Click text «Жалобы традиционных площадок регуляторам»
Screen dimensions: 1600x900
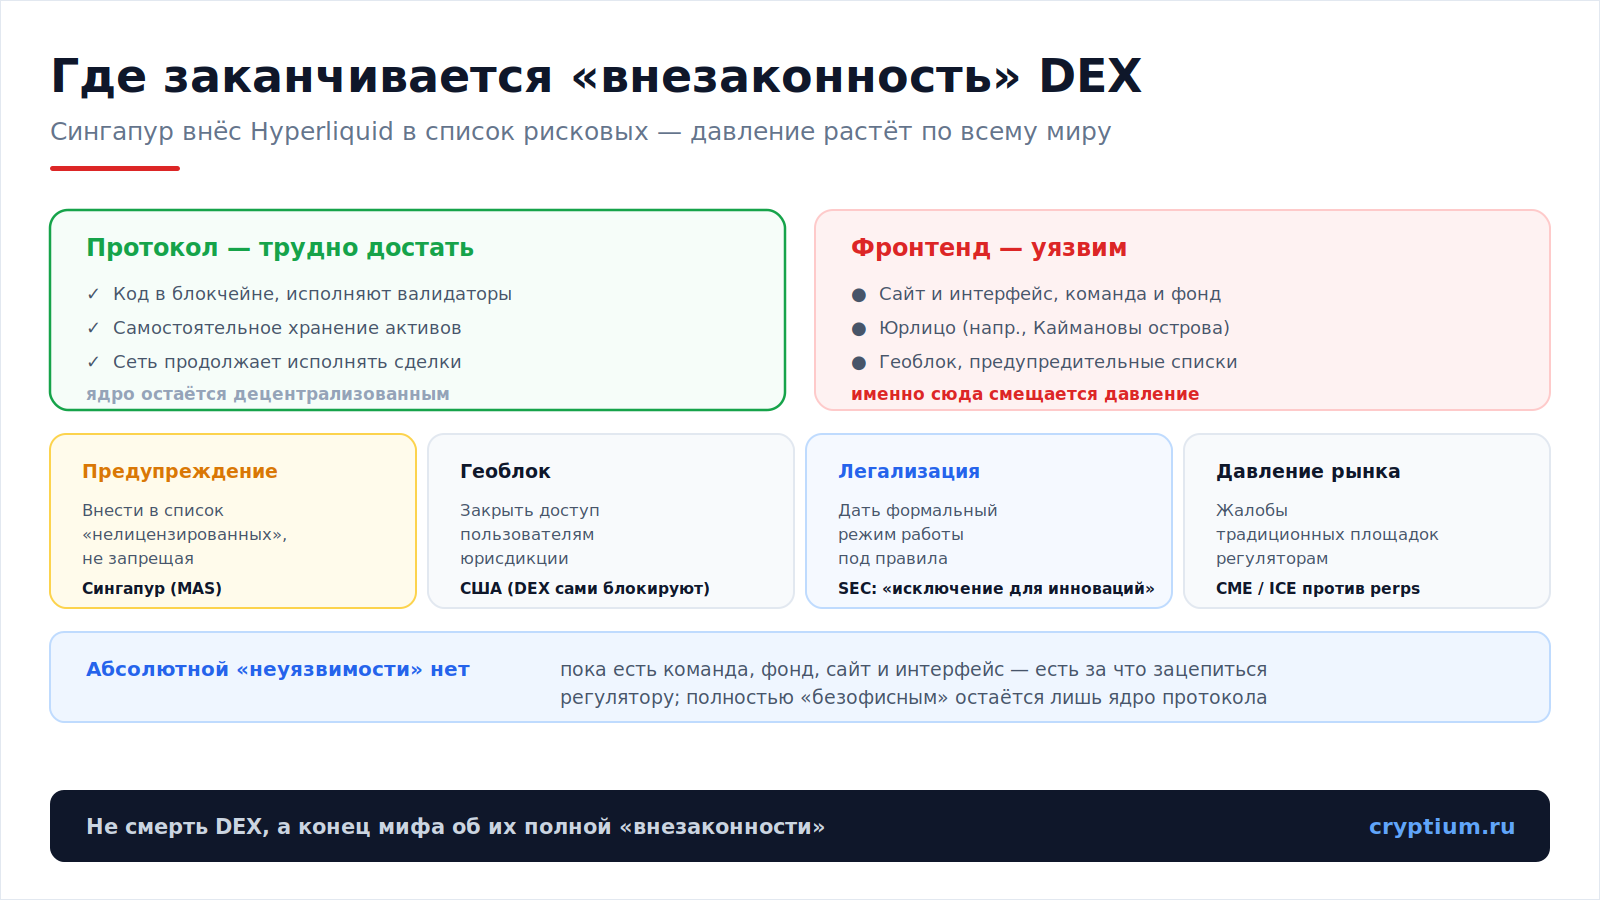click(1327, 535)
